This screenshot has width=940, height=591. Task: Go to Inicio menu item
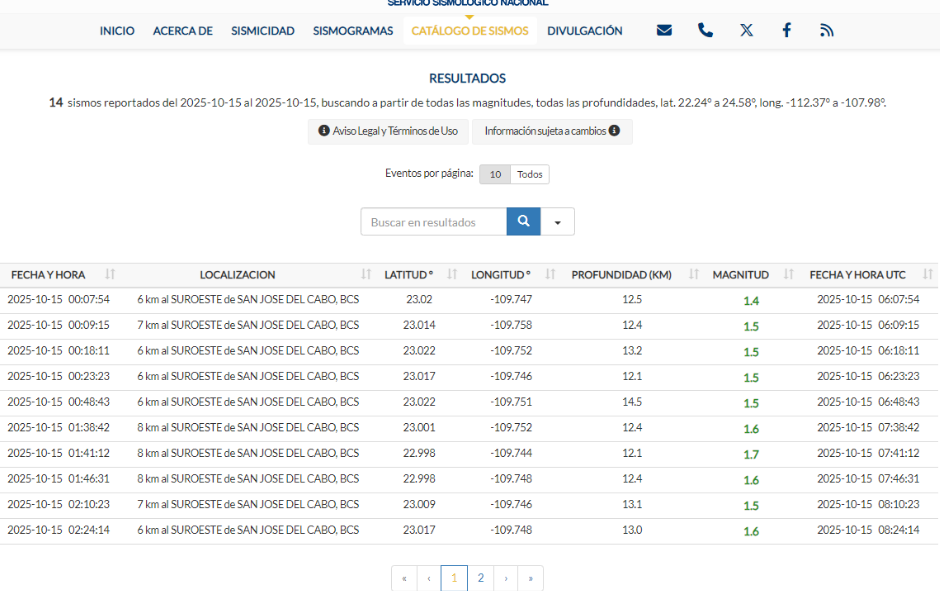(117, 31)
